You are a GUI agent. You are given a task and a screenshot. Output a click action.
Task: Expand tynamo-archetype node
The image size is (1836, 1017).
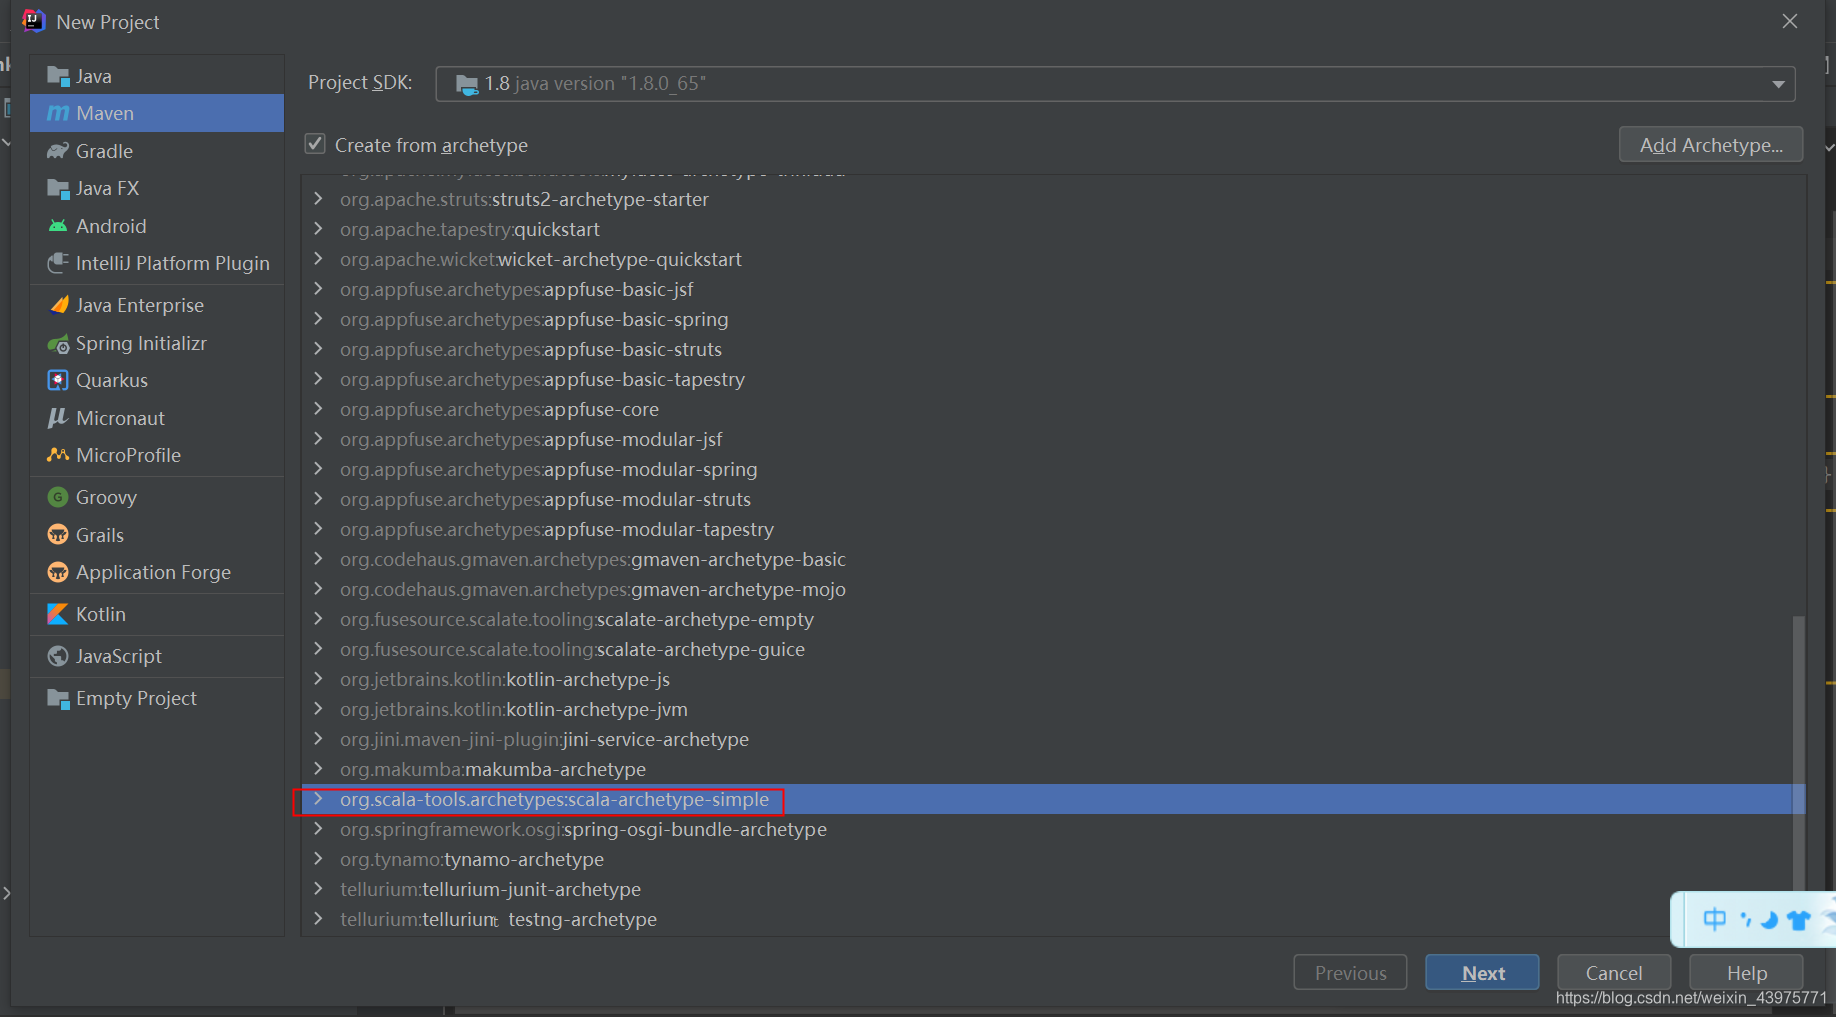click(x=318, y=859)
